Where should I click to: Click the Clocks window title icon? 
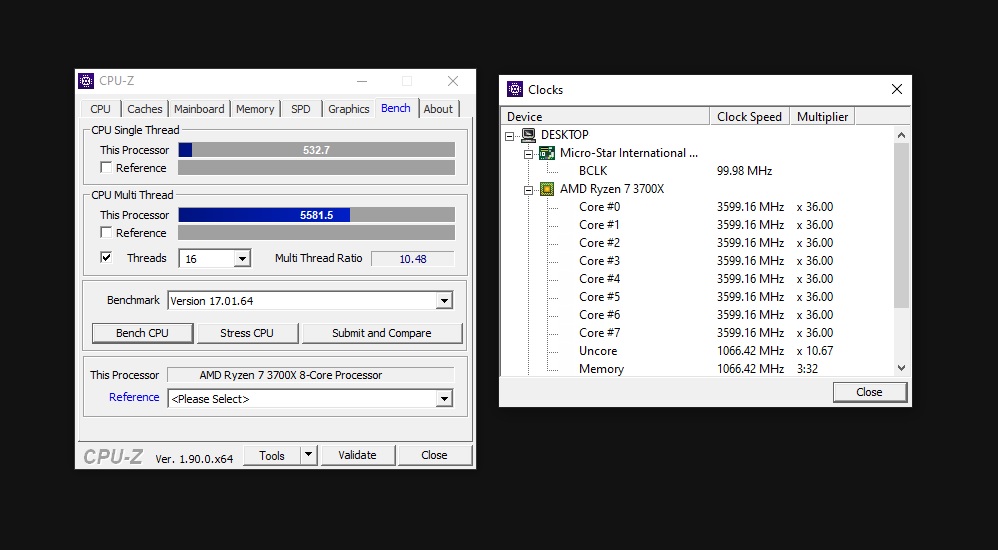tap(515, 89)
